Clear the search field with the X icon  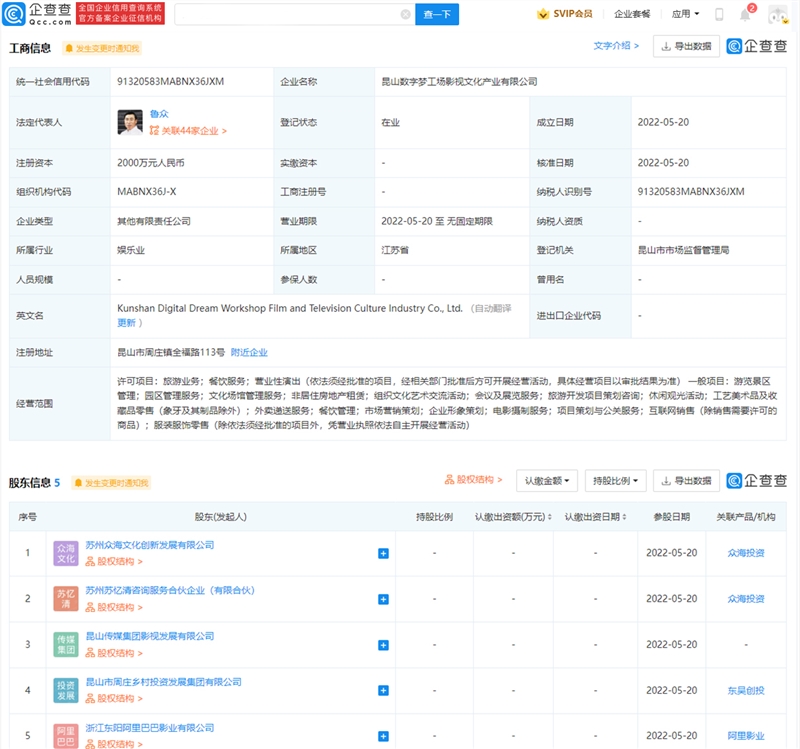pos(406,14)
